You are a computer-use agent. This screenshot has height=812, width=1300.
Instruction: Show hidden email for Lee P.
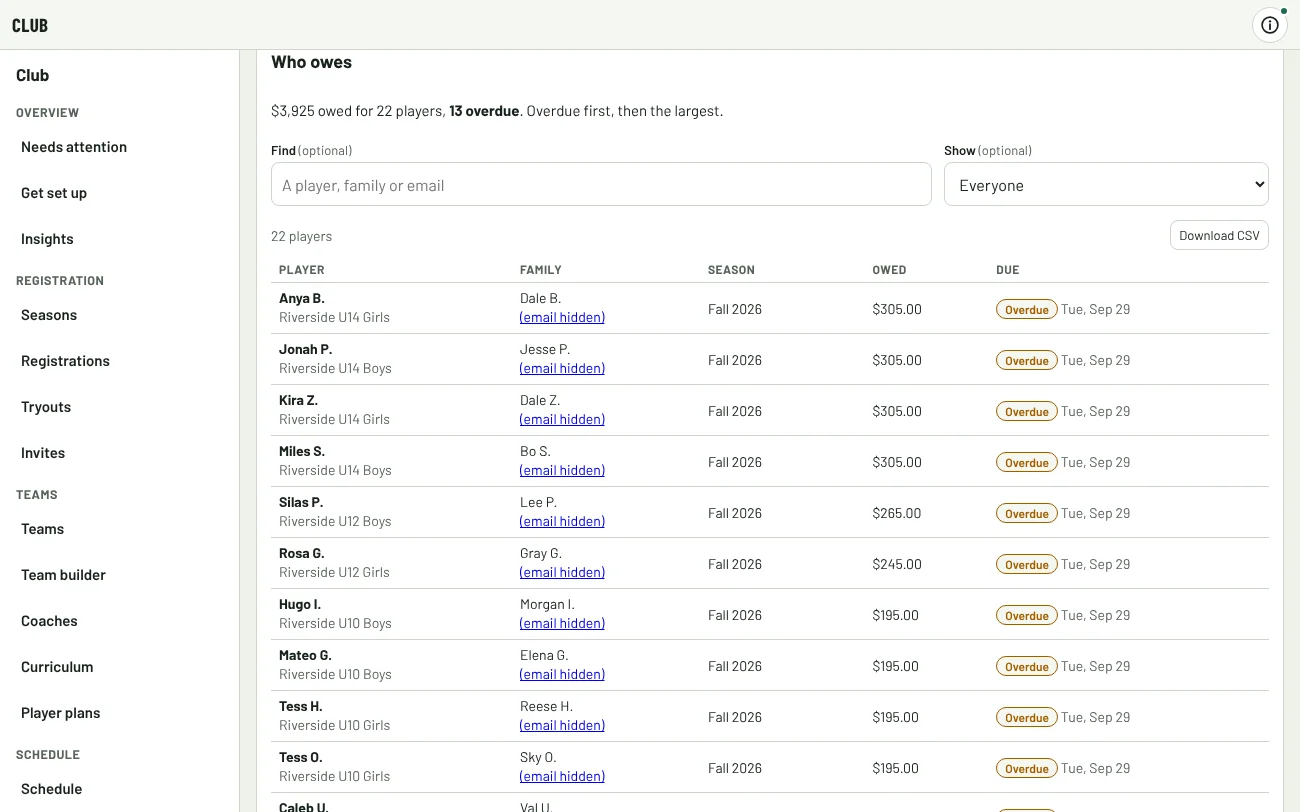(562, 521)
